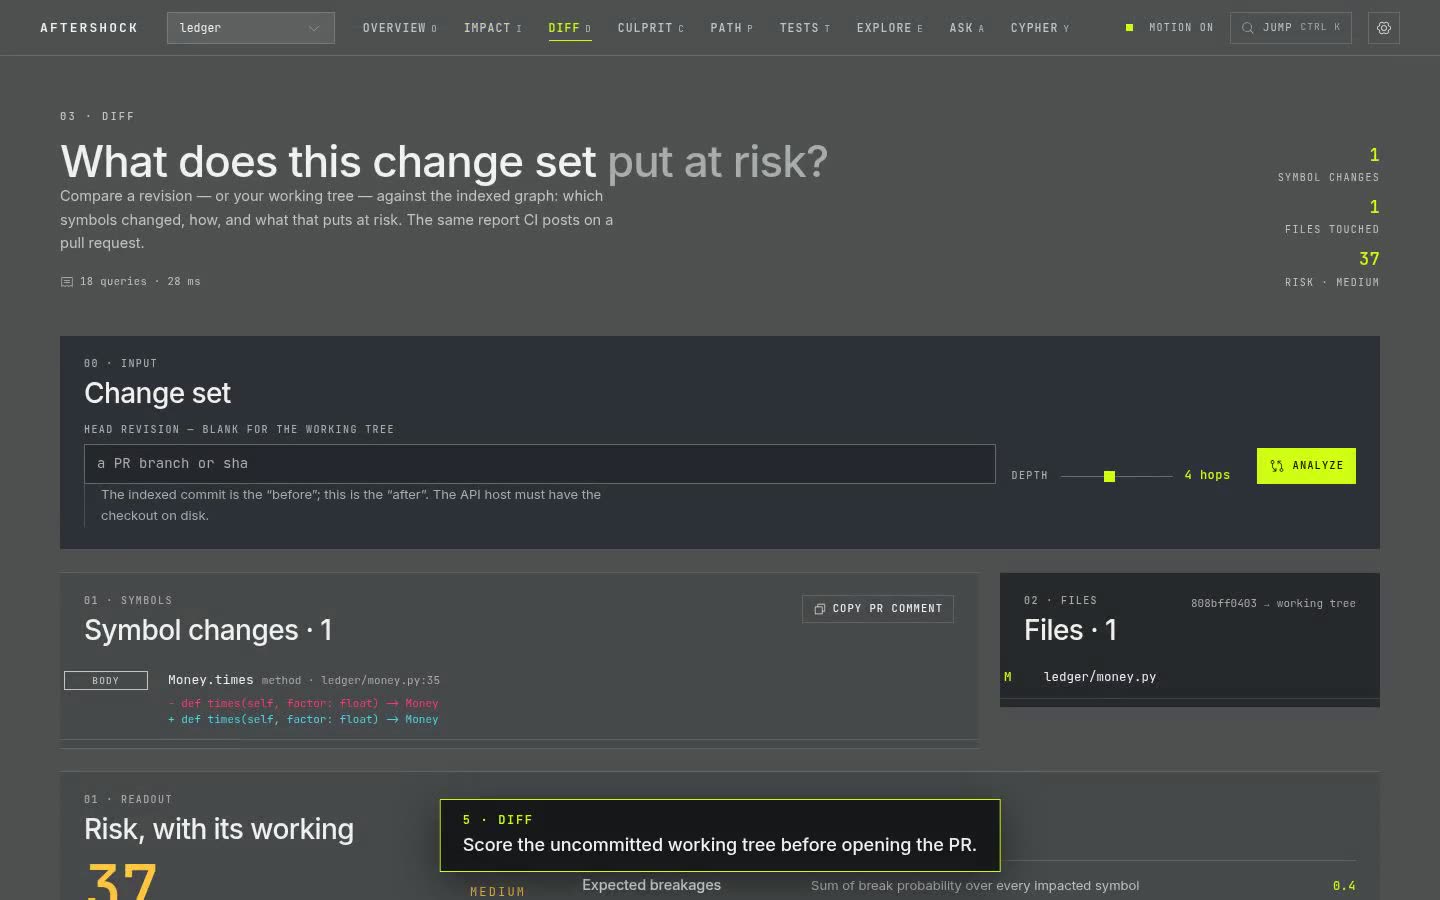Click the 18 queries 28 ms text
Screen dimensions: 1440x900
pos(140,282)
